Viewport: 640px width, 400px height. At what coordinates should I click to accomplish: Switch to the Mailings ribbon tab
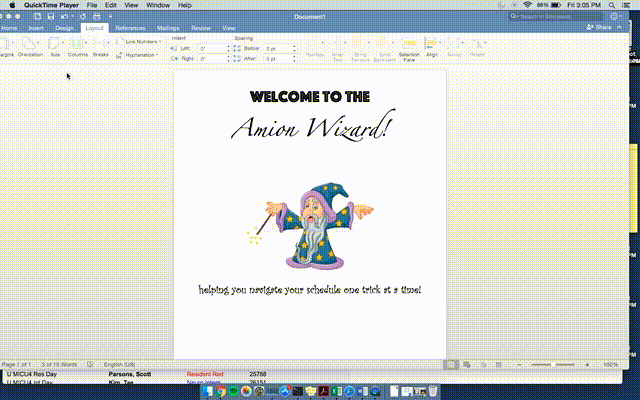[x=168, y=28]
